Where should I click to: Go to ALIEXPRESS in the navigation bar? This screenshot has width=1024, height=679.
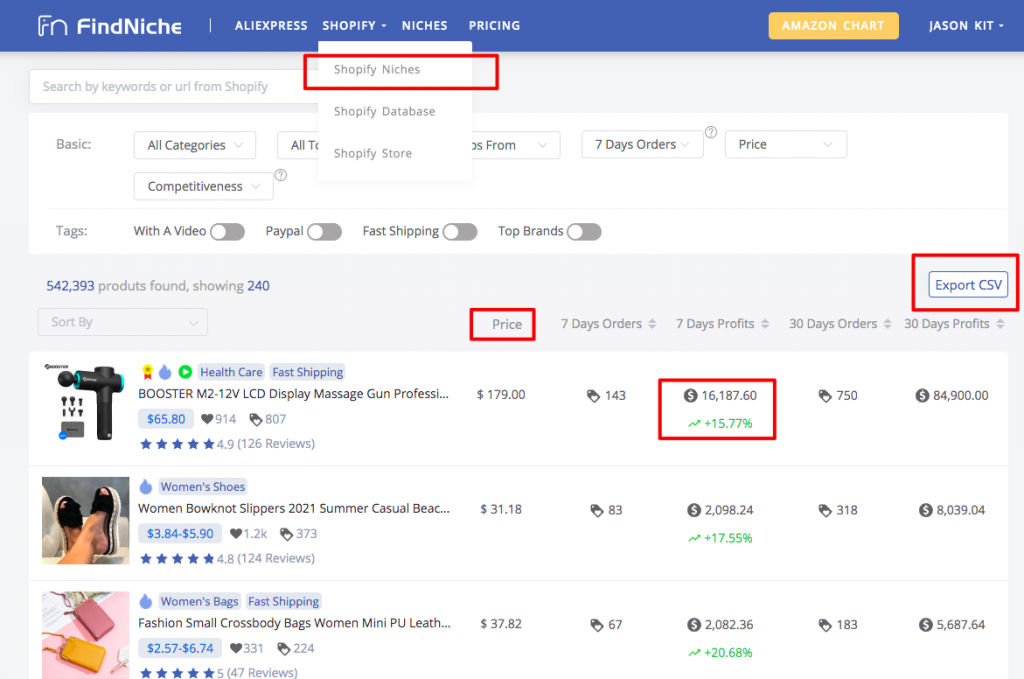(271, 26)
